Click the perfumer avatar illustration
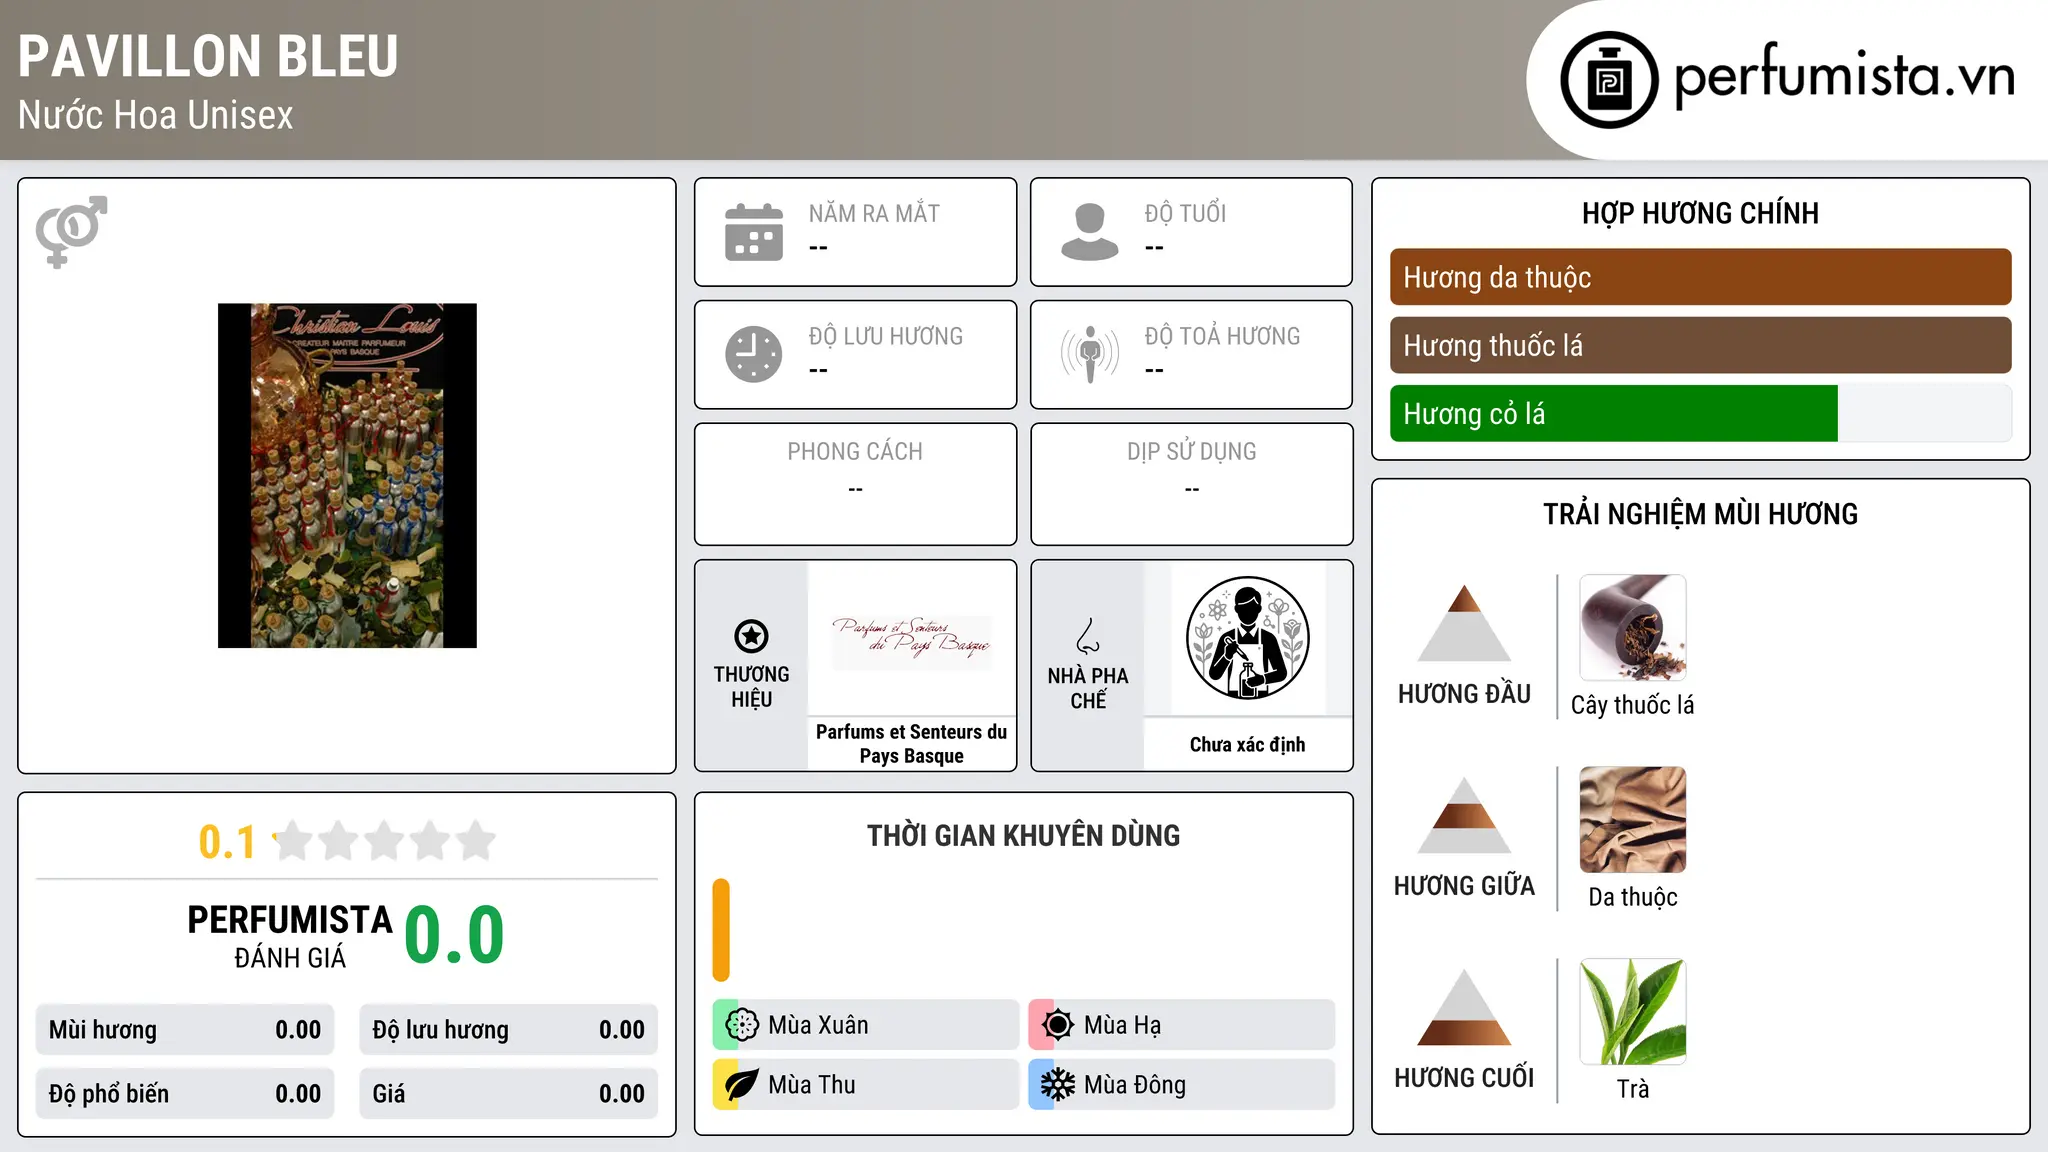The width and height of the screenshot is (2048, 1152). pos(1247,638)
